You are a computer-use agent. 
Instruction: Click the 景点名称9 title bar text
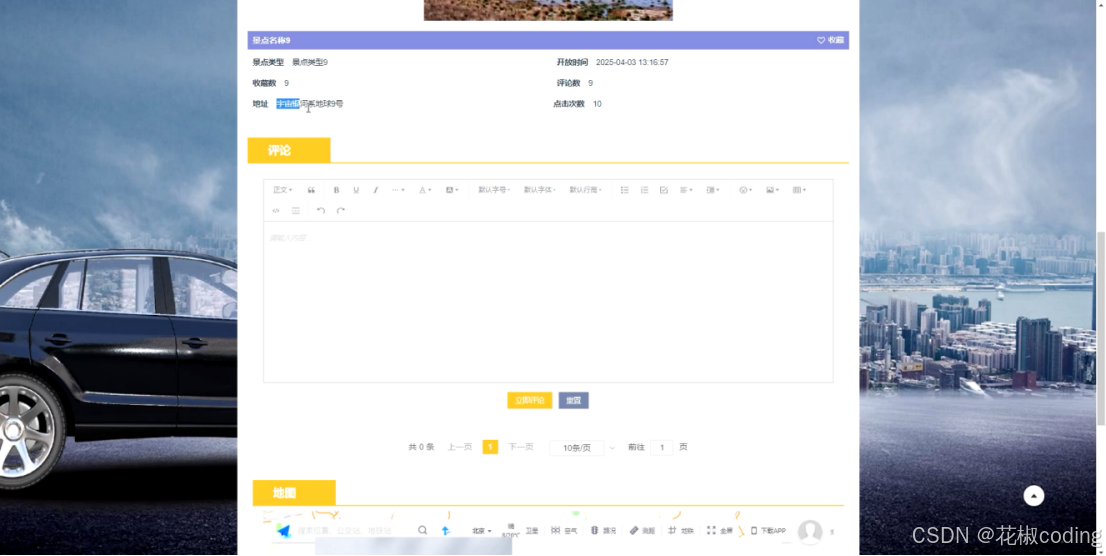tap(272, 41)
